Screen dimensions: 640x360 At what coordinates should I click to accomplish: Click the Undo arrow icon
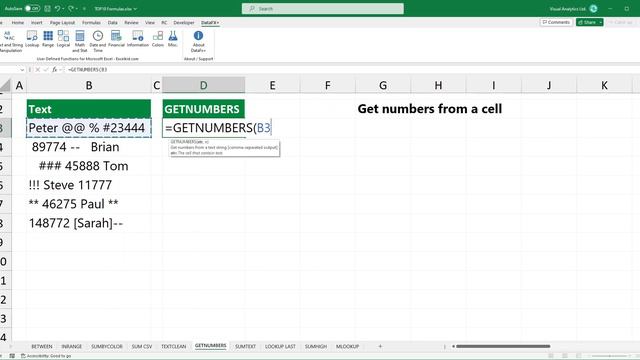click(58, 8)
